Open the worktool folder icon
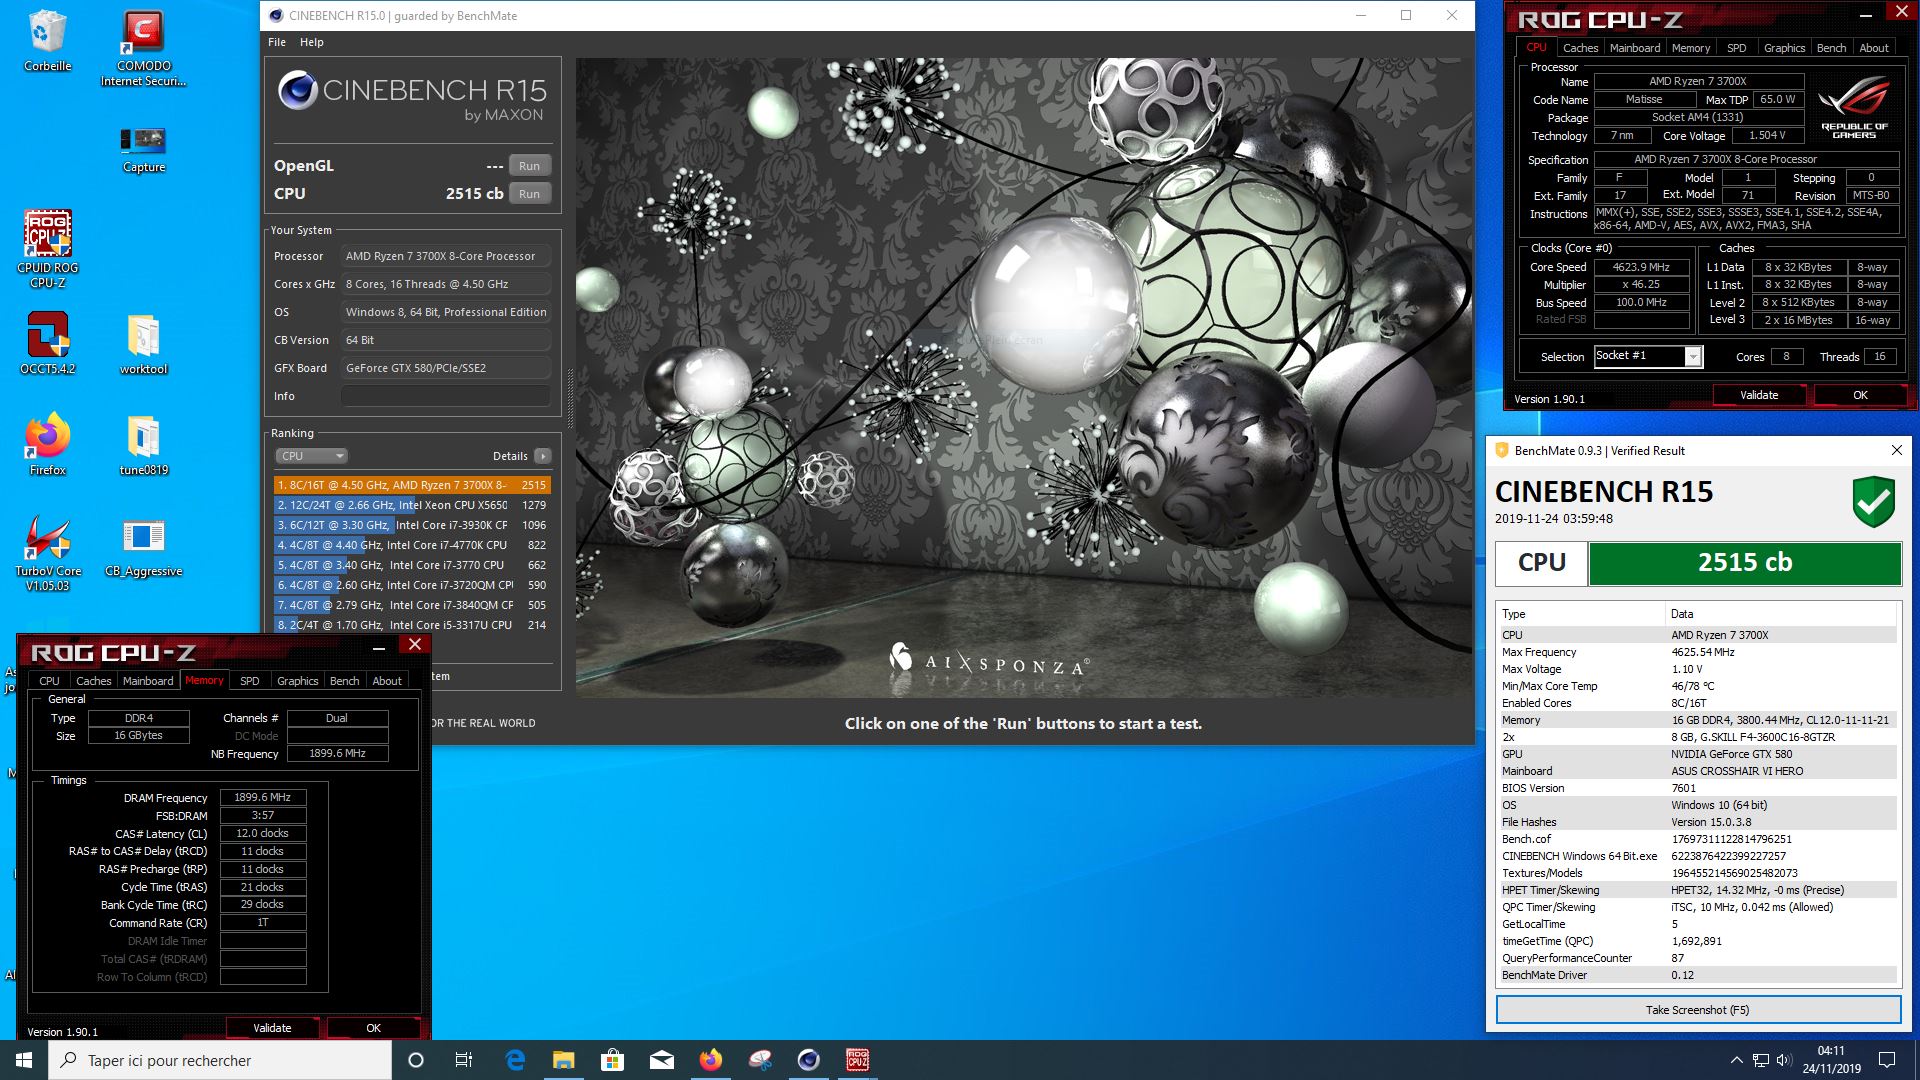The height and width of the screenshot is (1080, 1920). tap(143, 344)
